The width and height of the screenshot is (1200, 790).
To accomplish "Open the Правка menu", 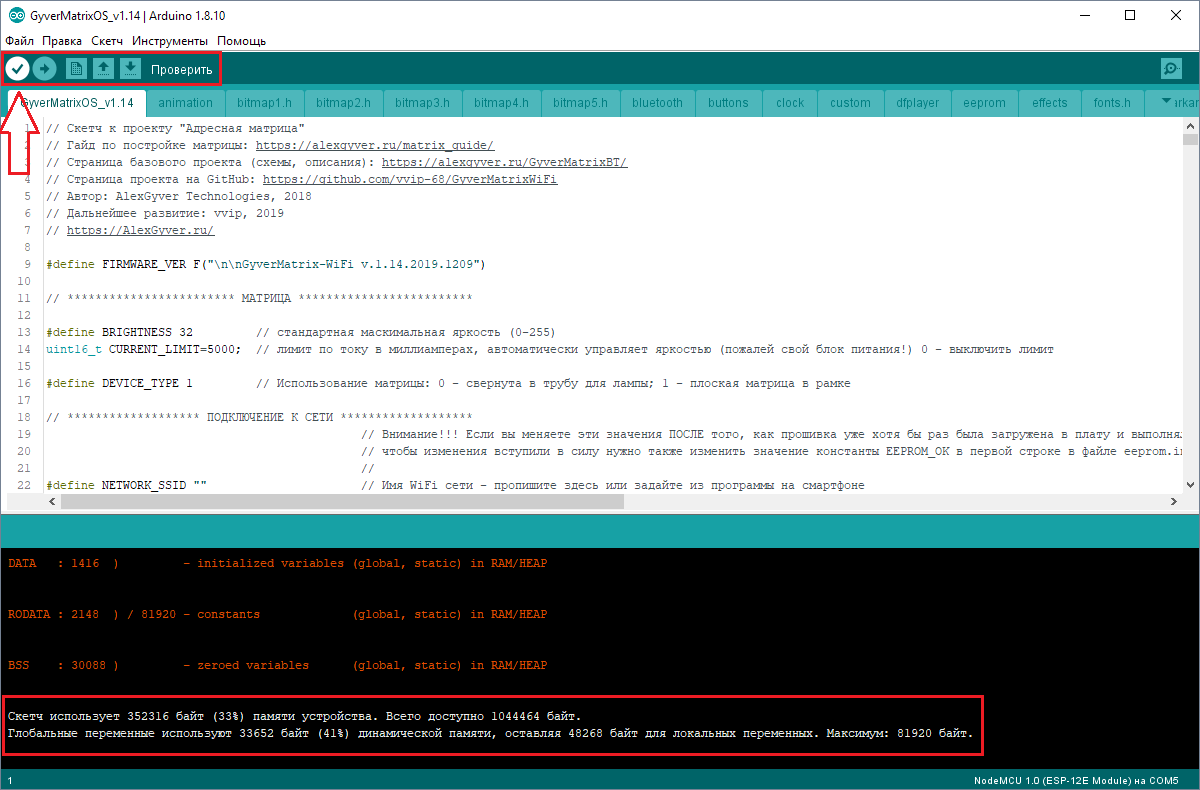I will click(x=62, y=41).
